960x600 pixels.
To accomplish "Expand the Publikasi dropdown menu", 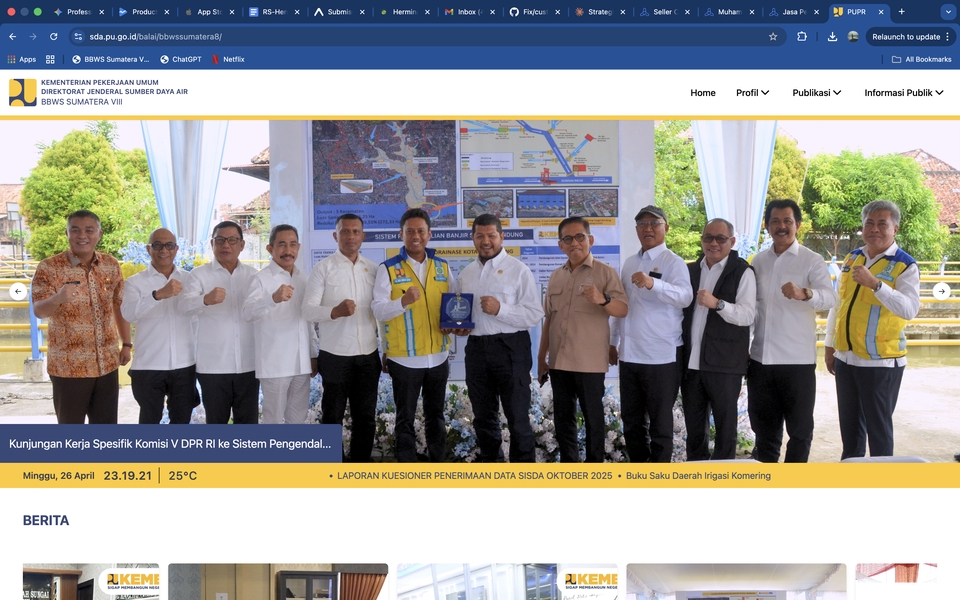I will pyautogui.click(x=817, y=92).
